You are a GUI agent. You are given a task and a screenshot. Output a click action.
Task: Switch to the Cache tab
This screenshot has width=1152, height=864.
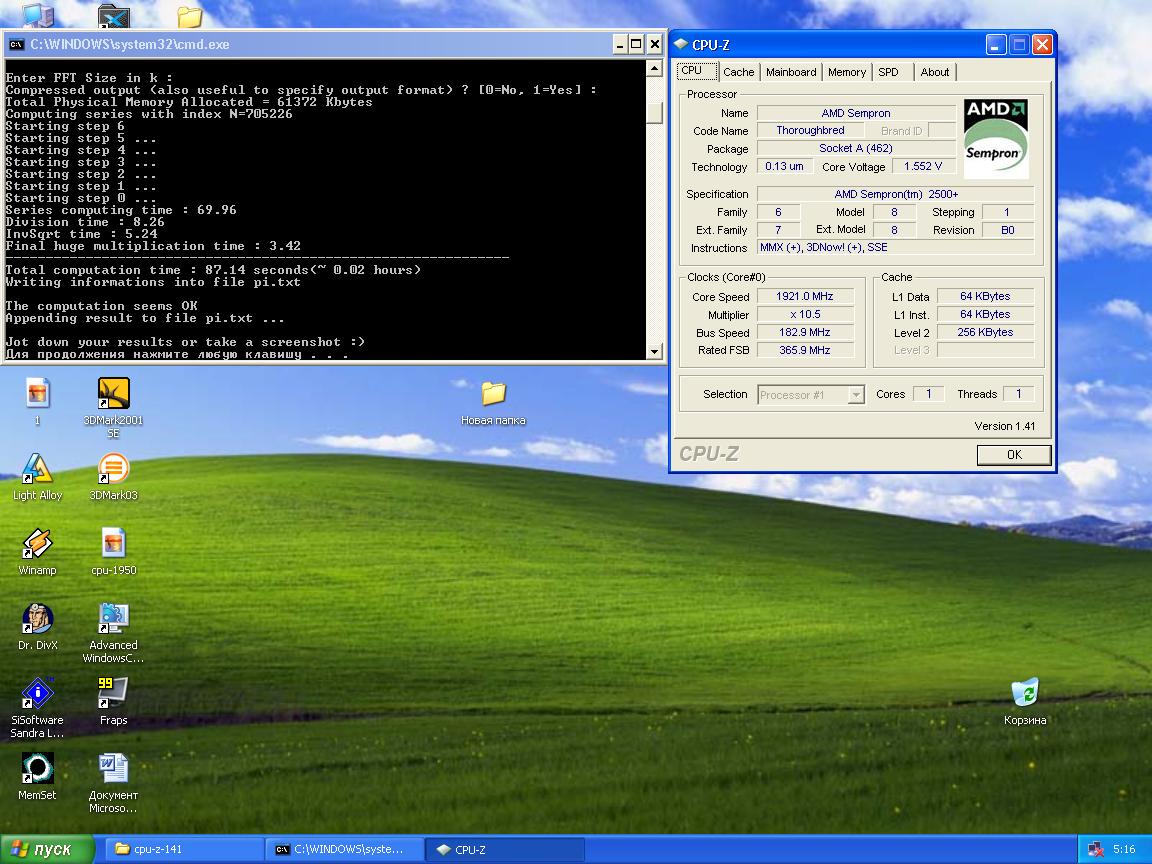(738, 72)
